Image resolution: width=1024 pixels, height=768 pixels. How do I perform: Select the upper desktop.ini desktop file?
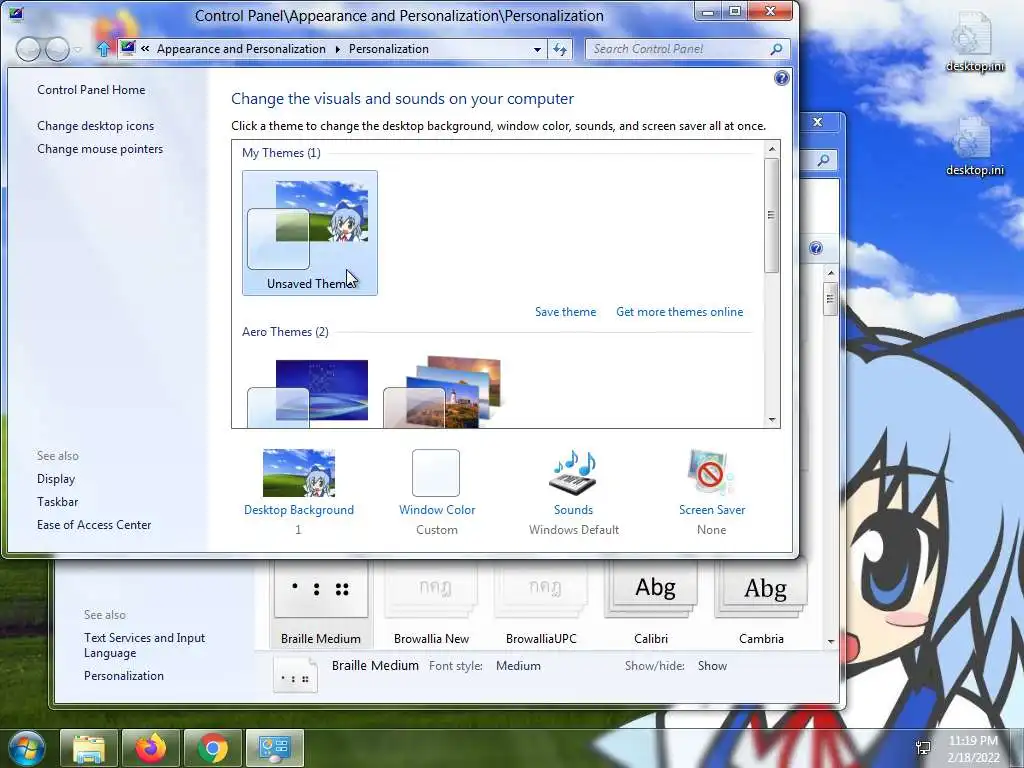point(974,42)
